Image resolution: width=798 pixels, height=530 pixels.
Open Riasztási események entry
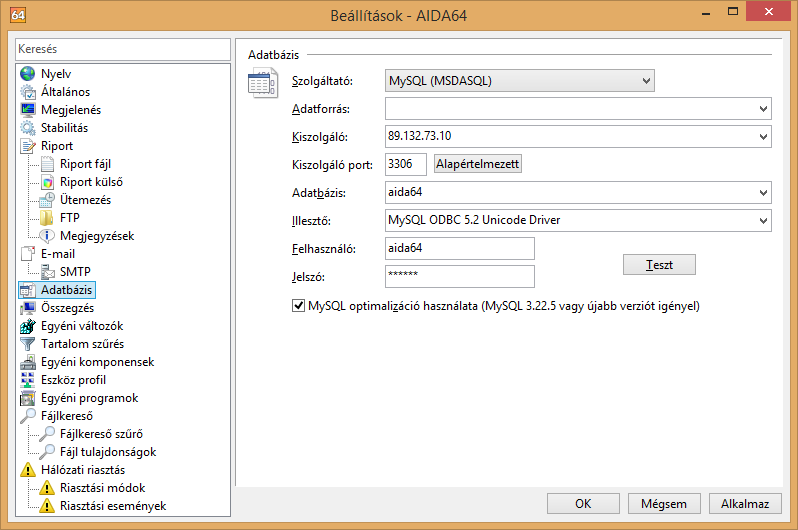(113, 506)
